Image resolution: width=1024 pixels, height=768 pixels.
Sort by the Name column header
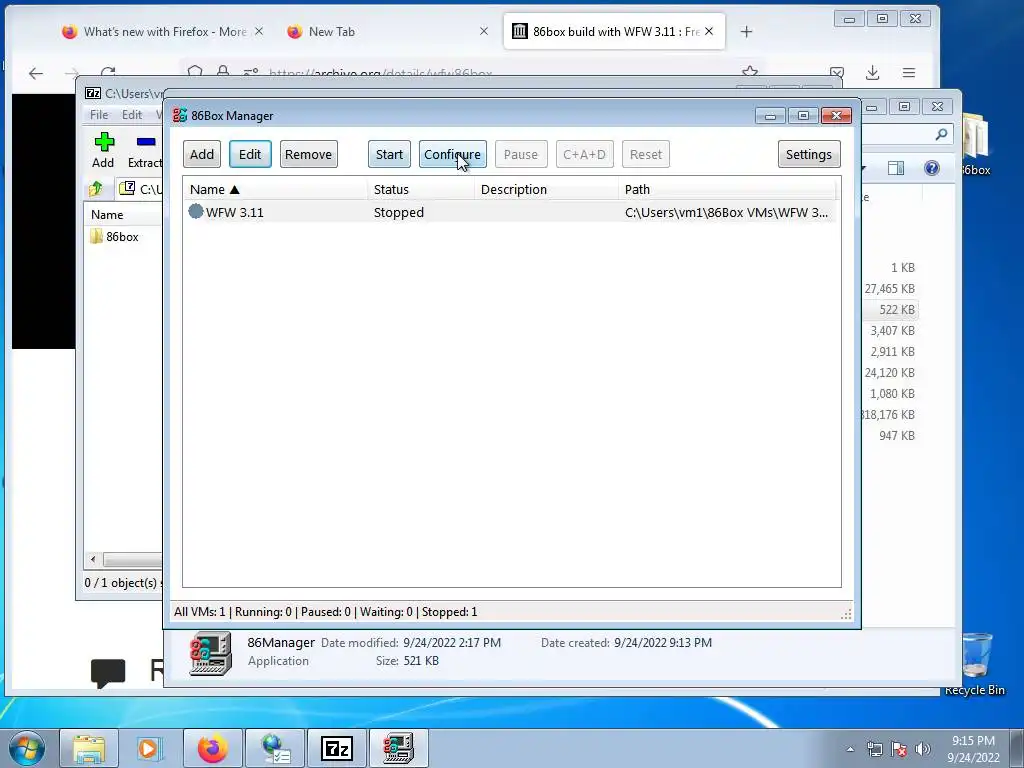coord(274,189)
